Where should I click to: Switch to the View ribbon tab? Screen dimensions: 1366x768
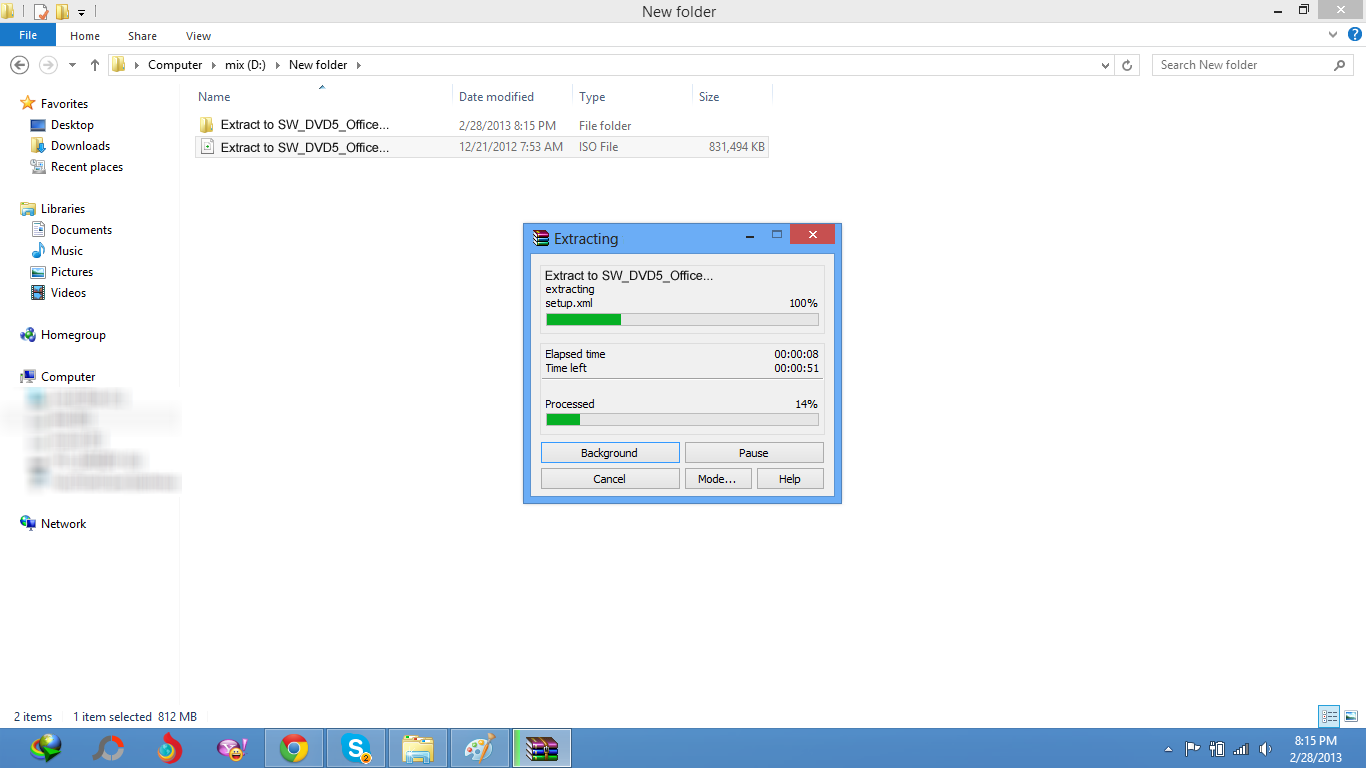[x=198, y=36]
